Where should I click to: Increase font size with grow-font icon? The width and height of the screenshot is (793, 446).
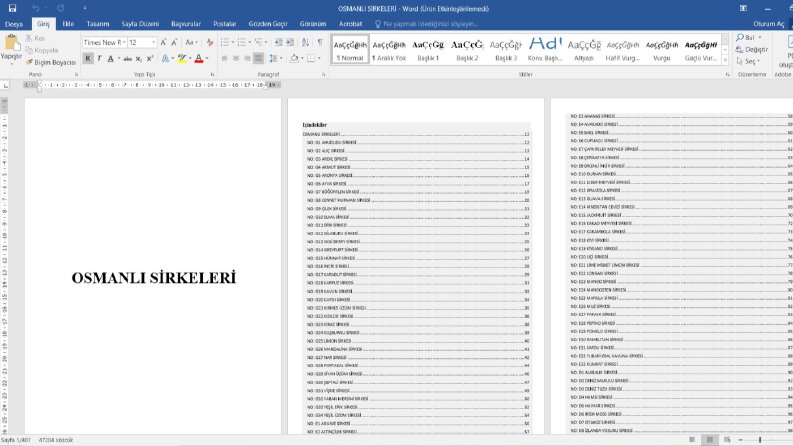(163, 42)
